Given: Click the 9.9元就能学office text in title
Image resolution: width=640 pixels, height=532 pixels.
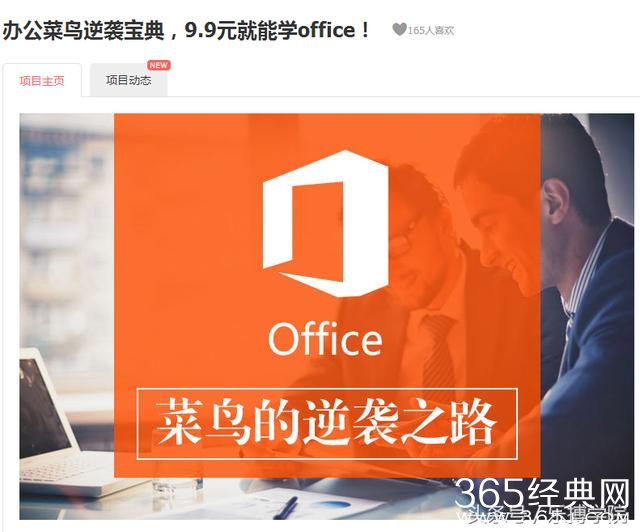Looking at the screenshot, I should tap(270, 31).
